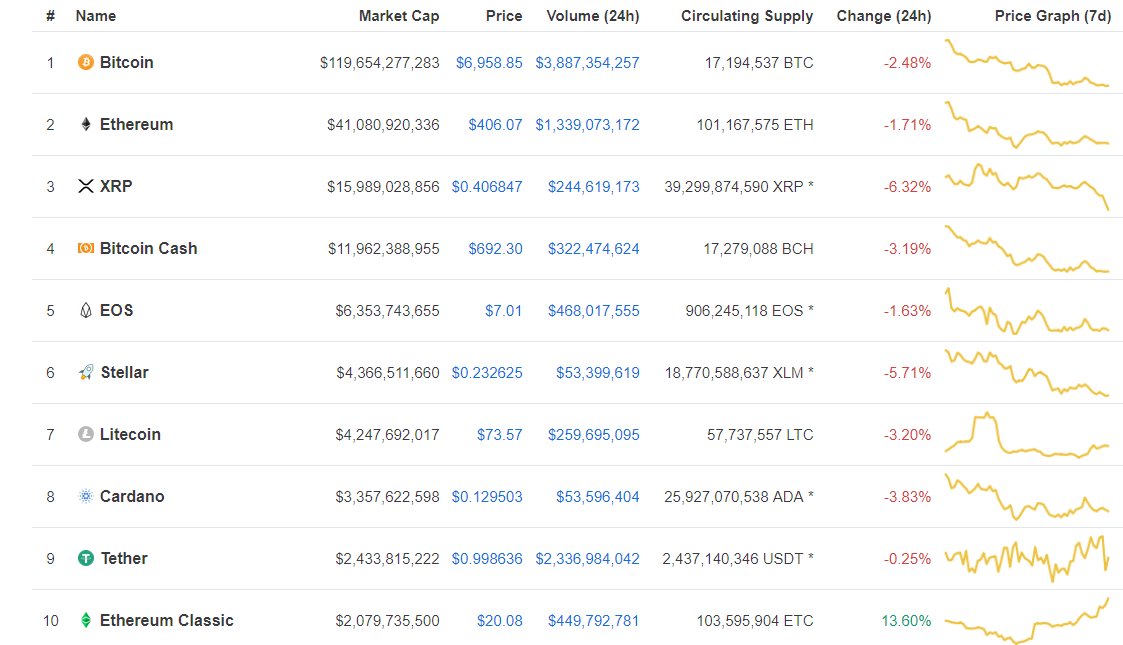Sort by the Change (24h) column header

click(884, 16)
